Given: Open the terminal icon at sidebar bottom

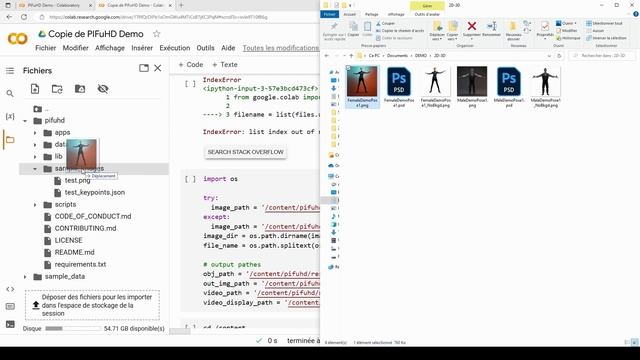Looking at the screenshot, I should pos(10,324).
